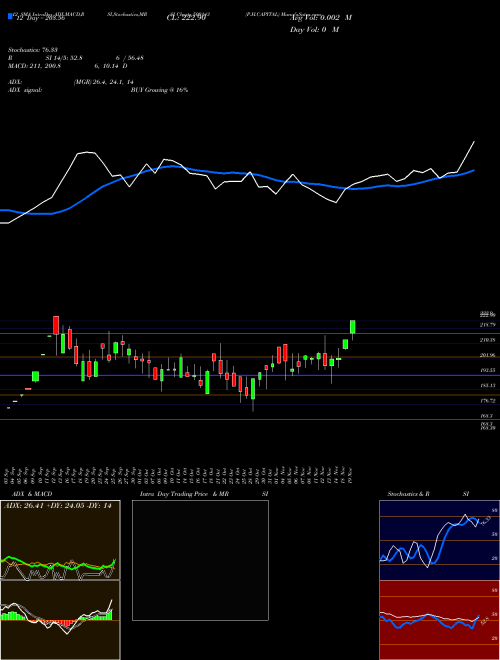Click the 'ADX signal:' label
The image size is (500, 660).
click(24, 90)
